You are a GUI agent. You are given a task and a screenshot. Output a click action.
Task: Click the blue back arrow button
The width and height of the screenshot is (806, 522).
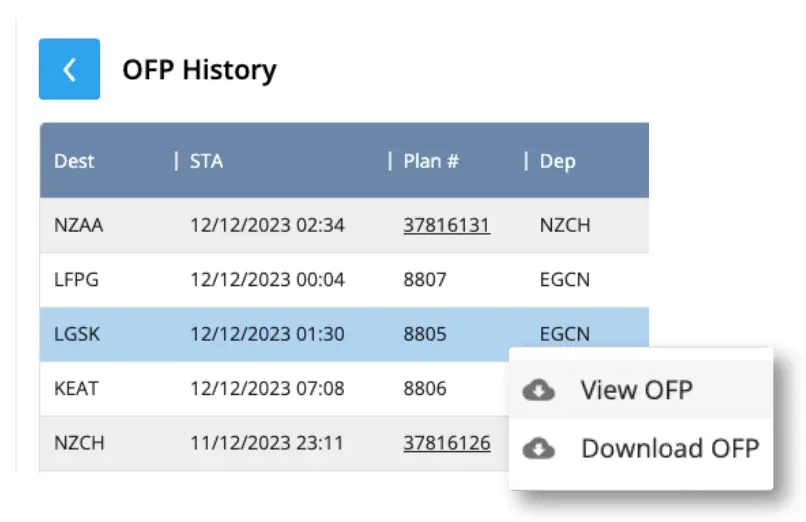click(69, 69)
